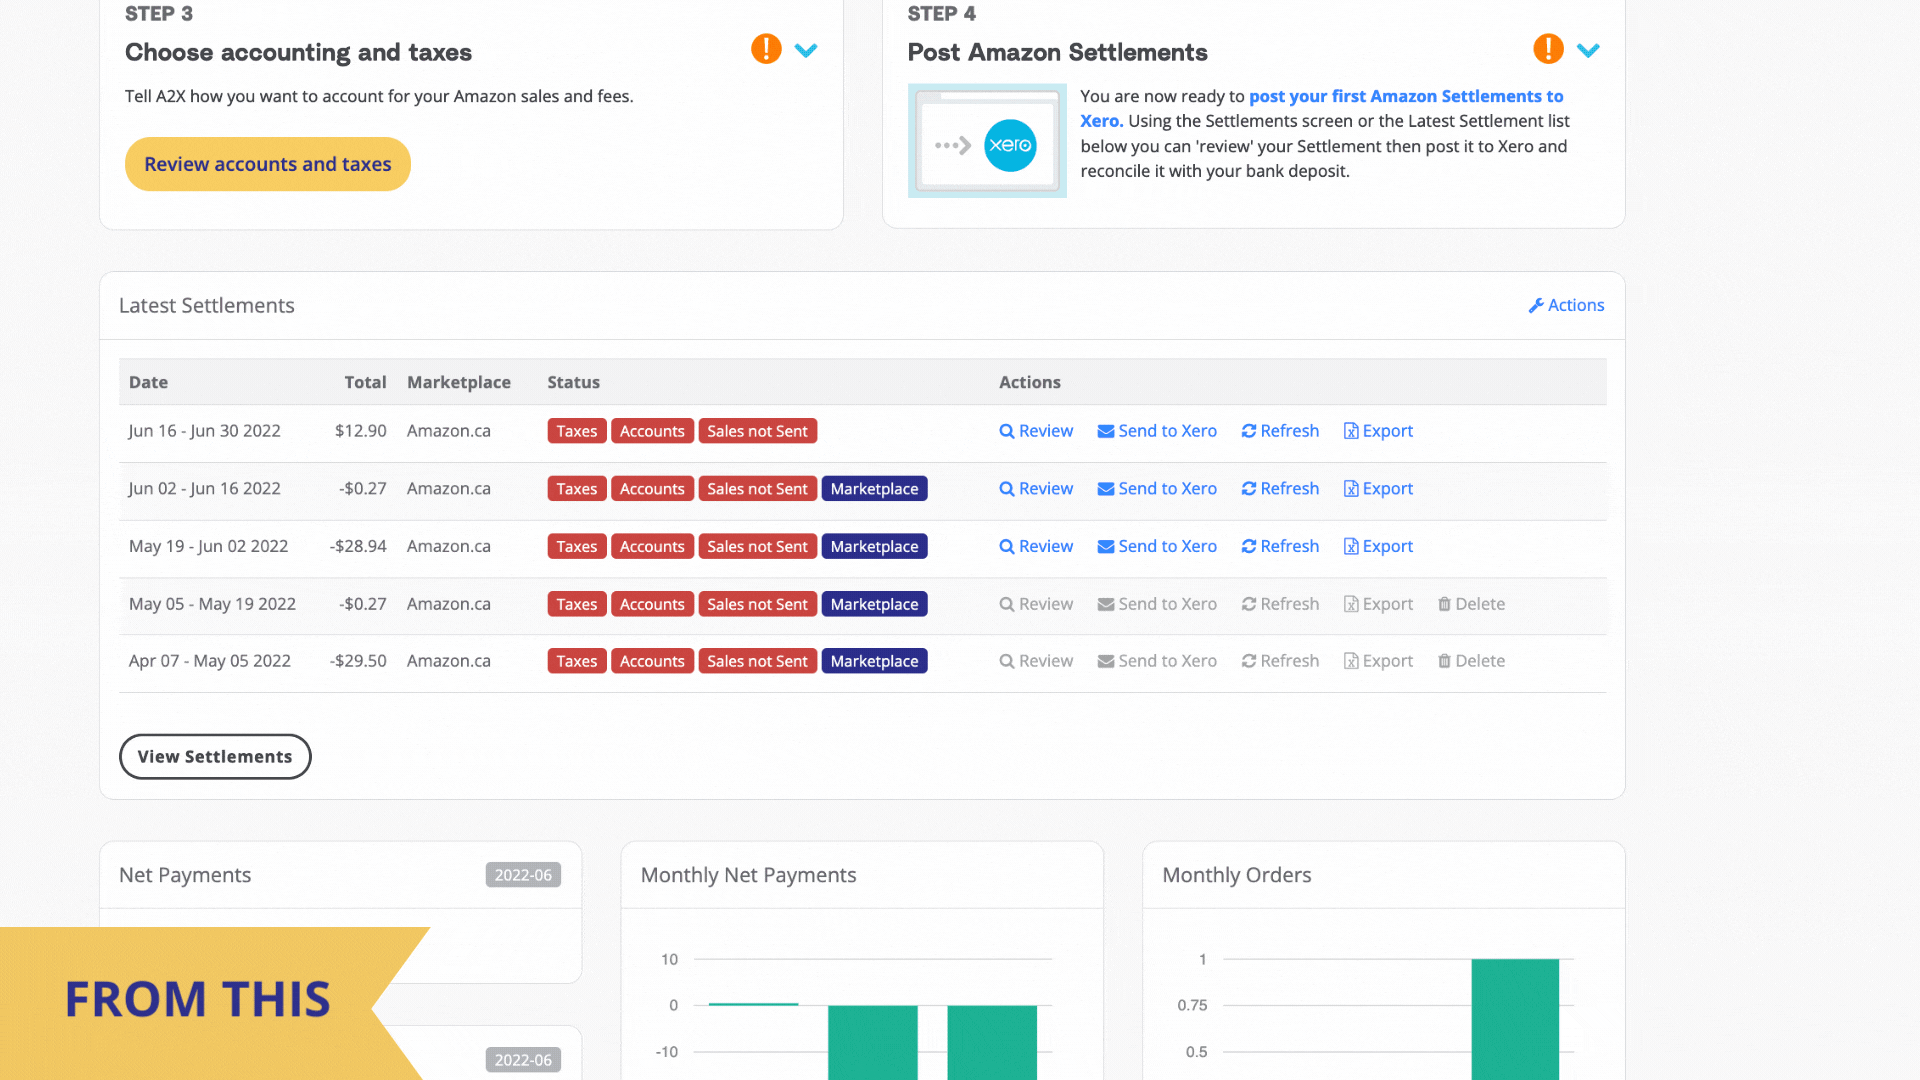Click Taxes badge on Apr 07 - May 05 row
The width and height of the screenshot is (1920, 1080).
(x=577, y=661)
